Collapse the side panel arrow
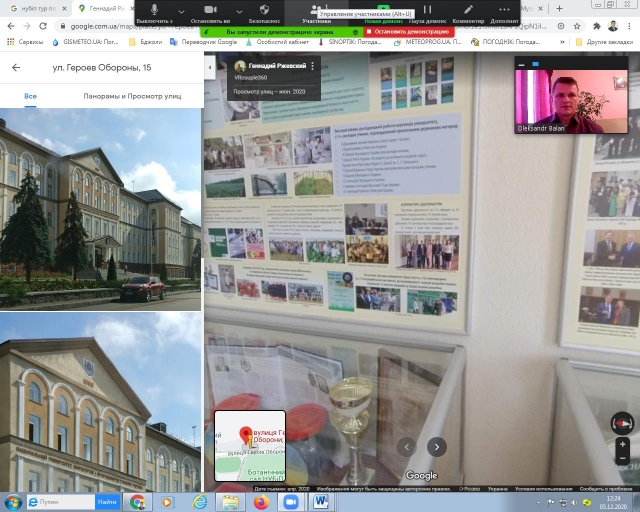The height and width of the screenshot is (512, 640). pos(209,67)
